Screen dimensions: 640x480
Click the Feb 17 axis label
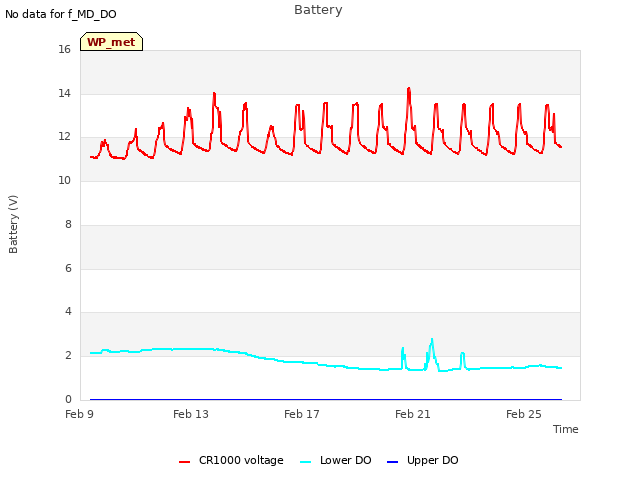tap(302, 414)
